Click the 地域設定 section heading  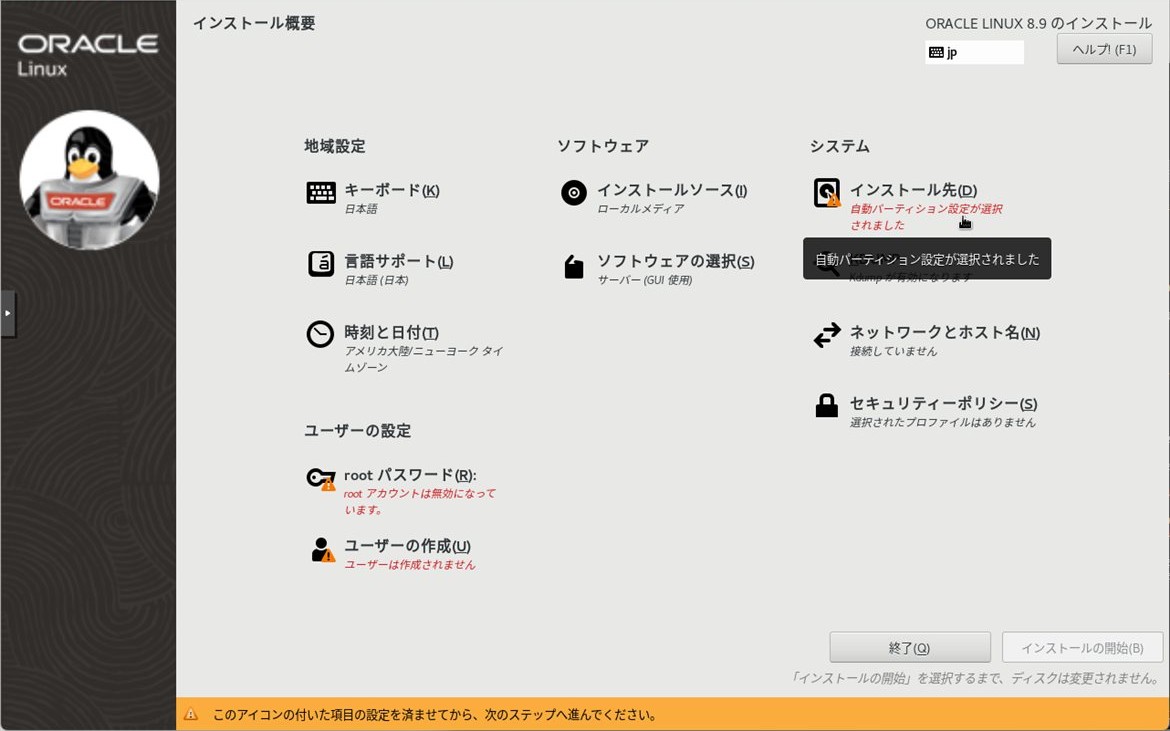[x=335, y=146]
